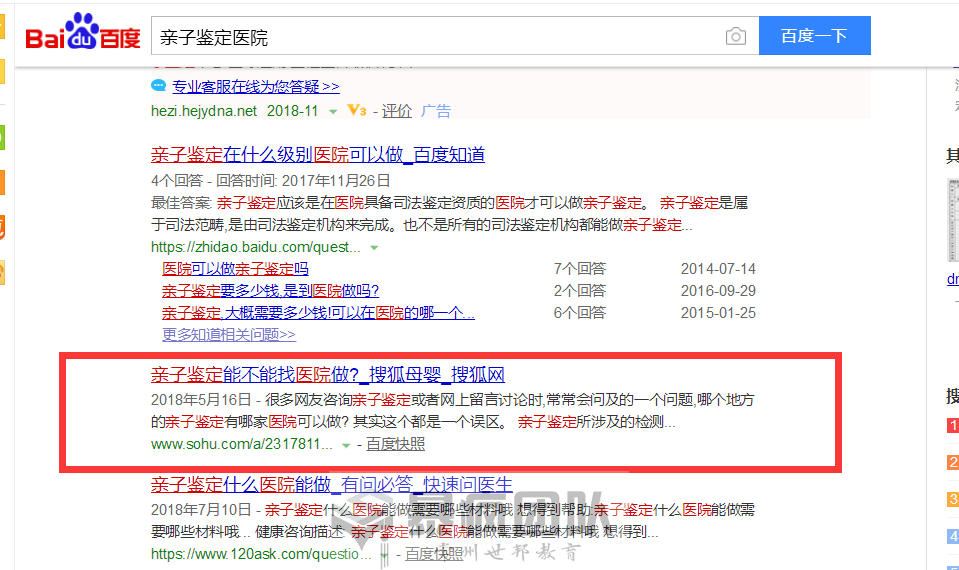Click hezi.hejydna.net domain text
The image size is (959, 570).
click(204, 111)
